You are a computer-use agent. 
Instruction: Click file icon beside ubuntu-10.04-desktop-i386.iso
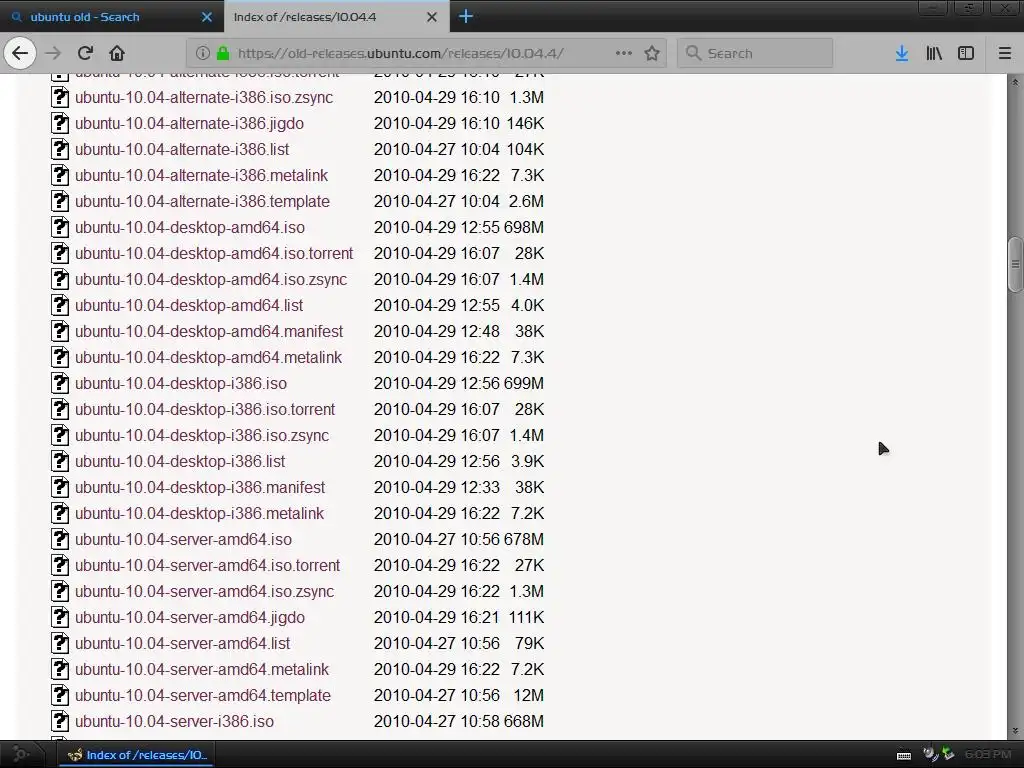pyautogui.click(x=60, y=383)
